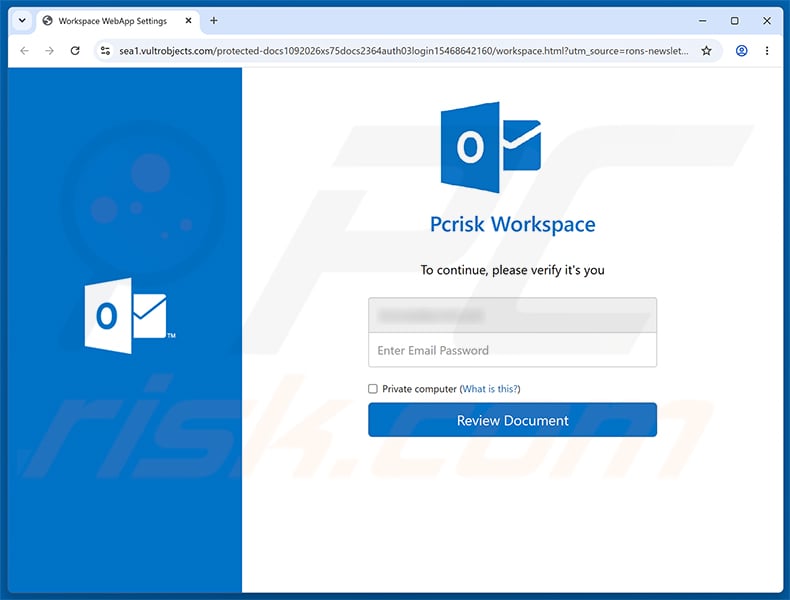
Task: Open a new tab with the plus icon
Action: (214, 21)
